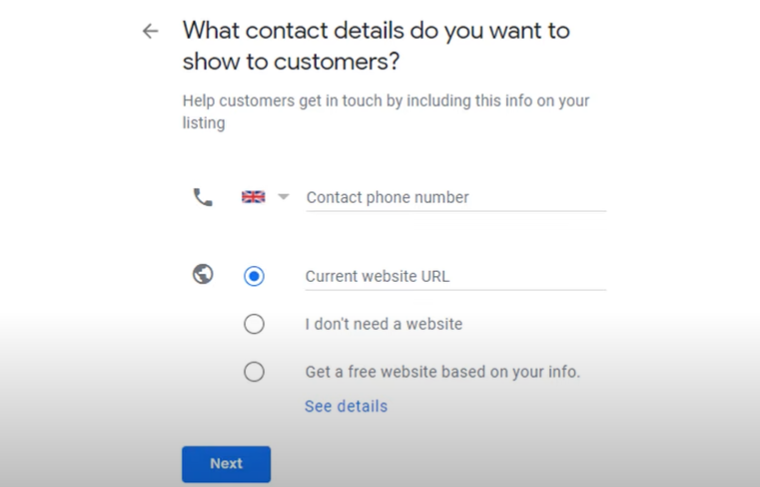
Task: Click the word 'listing' in the helper text
Action: pyautogui.click(x=204, y=123)
